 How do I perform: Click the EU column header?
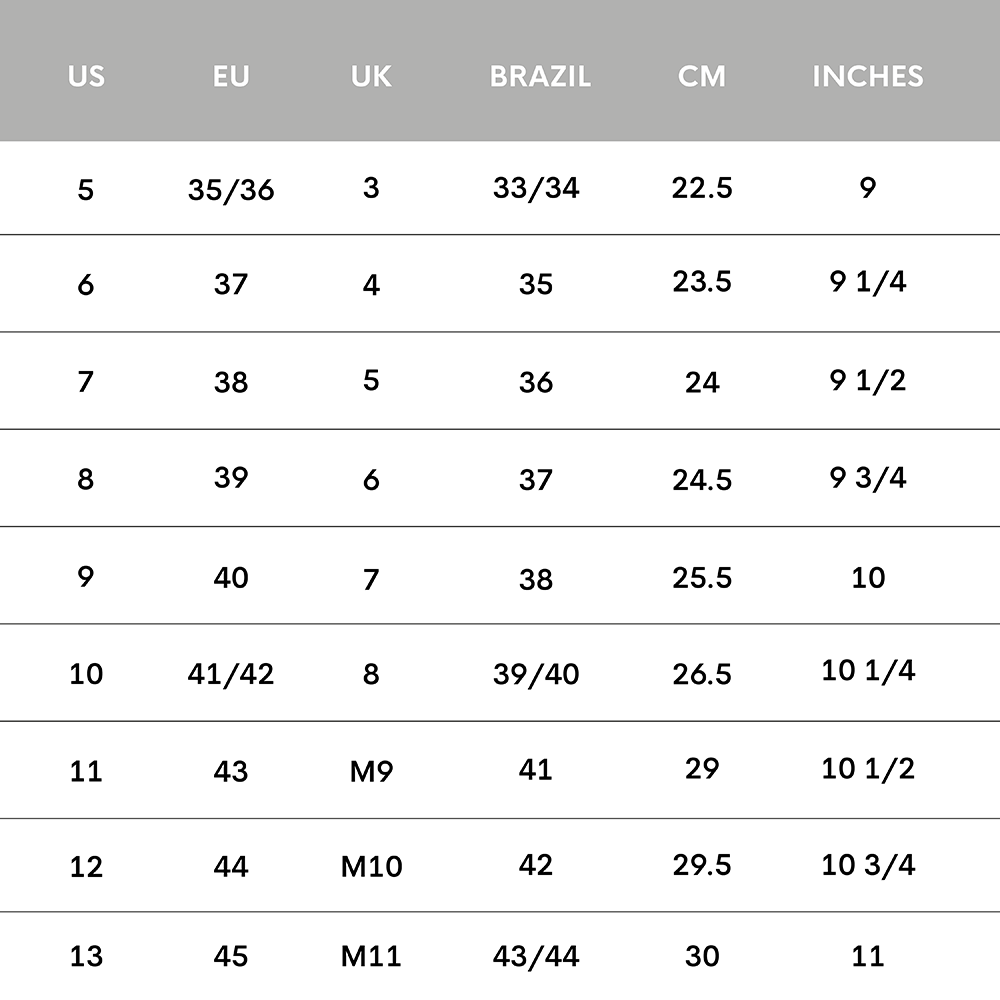pos(231,77)
